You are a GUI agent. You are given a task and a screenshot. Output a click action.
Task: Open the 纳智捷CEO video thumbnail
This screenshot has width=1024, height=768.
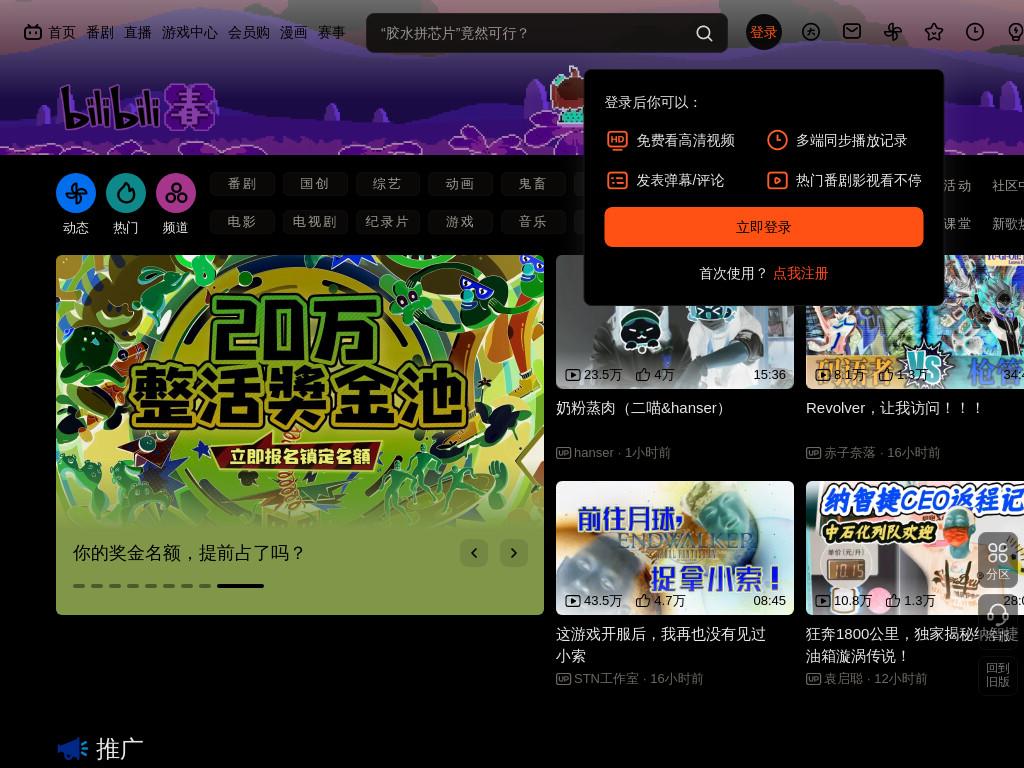pyautogui.click(x=915, y=548)
